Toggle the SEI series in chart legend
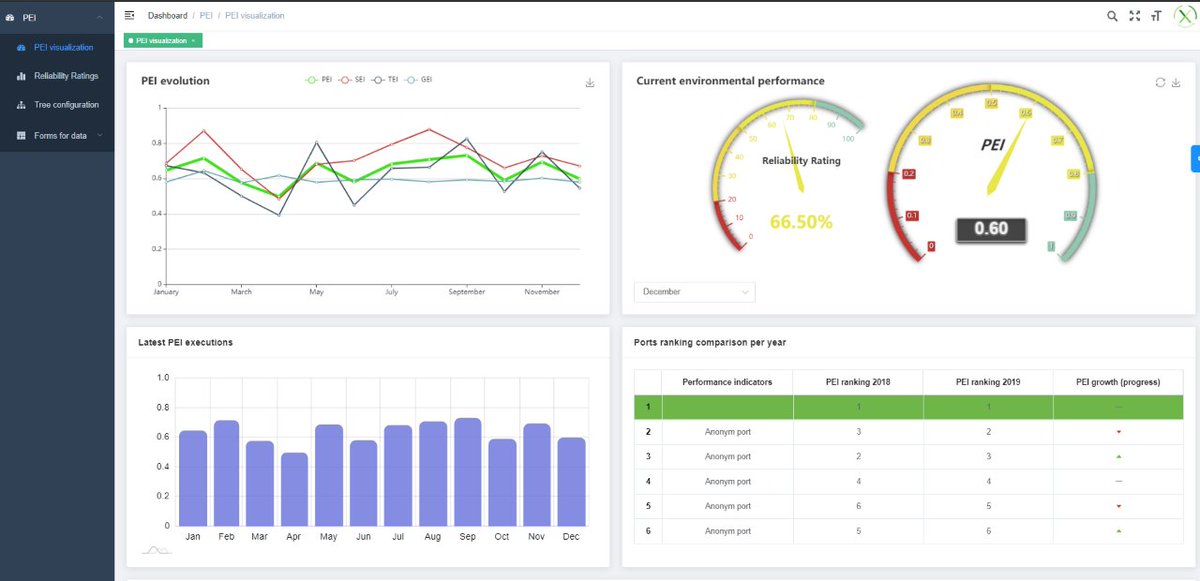Image resolution: width=1200 pixels, height=581 pixels. 352,79
